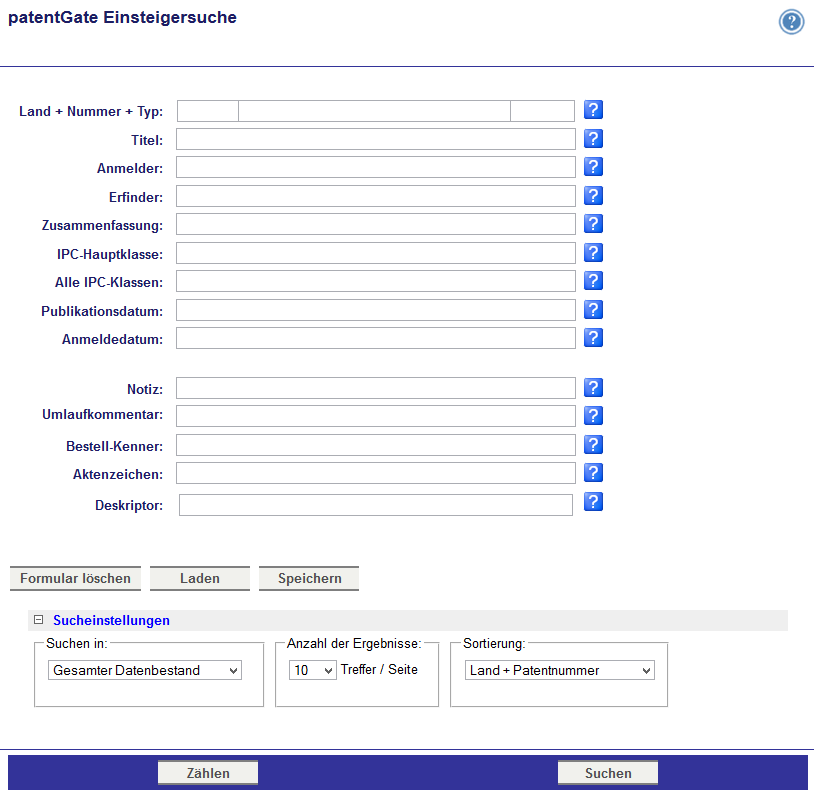This screenshot has height=796, width=814.
Task: Focus the Alle IPC-Klassen input field
Action: 376,281
